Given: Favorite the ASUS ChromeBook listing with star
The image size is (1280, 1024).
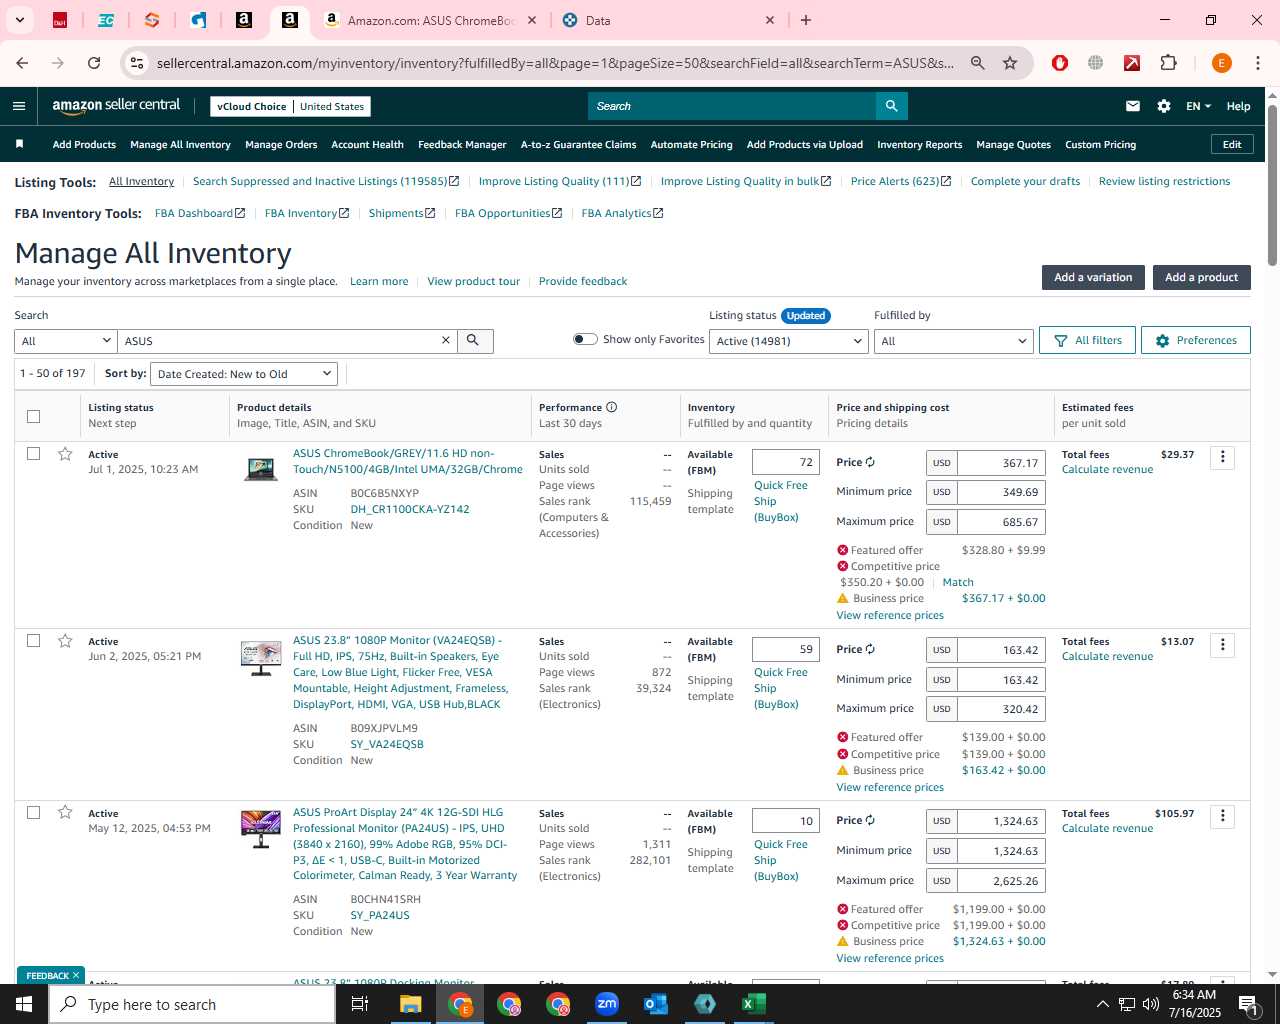Looking at the screenshot, I should pyautogui.click(x=65, y=454).
